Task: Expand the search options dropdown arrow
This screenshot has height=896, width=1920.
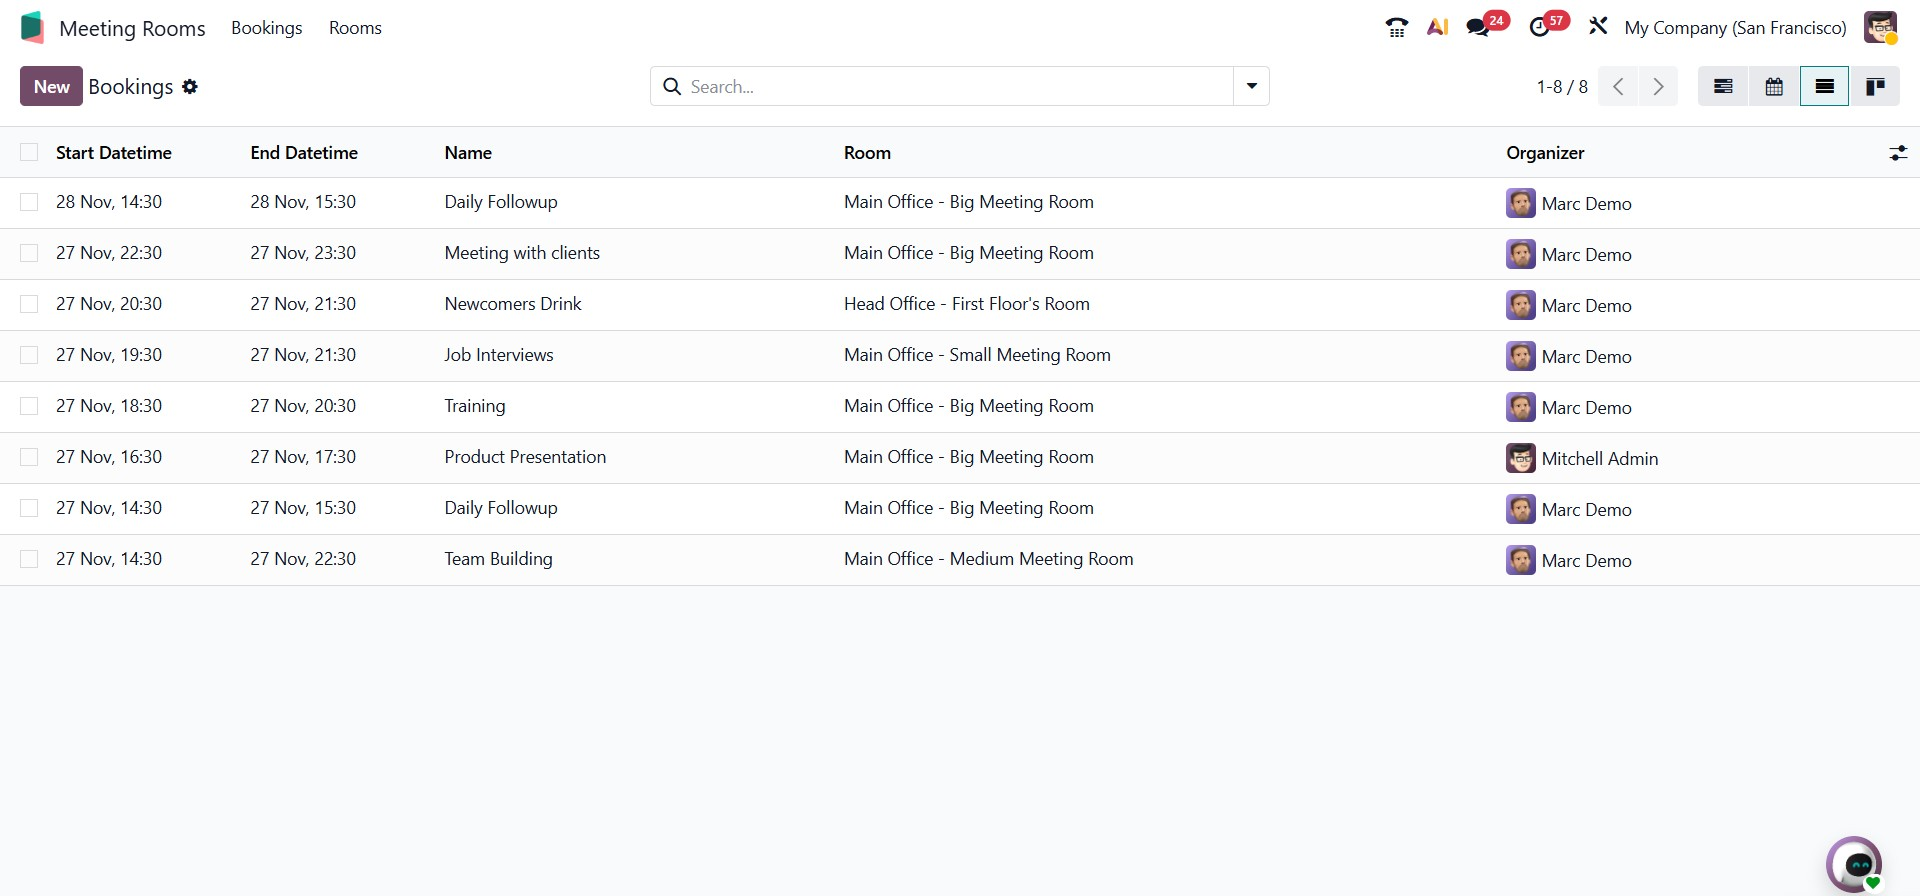Action: pos(1251,87)
